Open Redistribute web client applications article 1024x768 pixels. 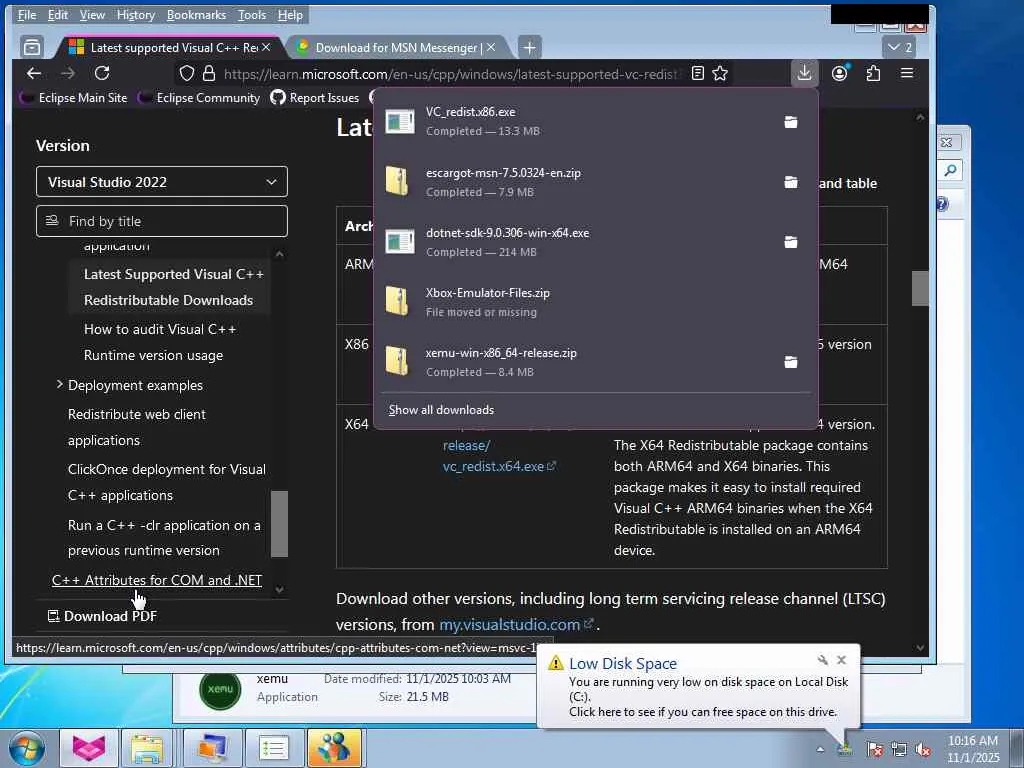(136, 427)
